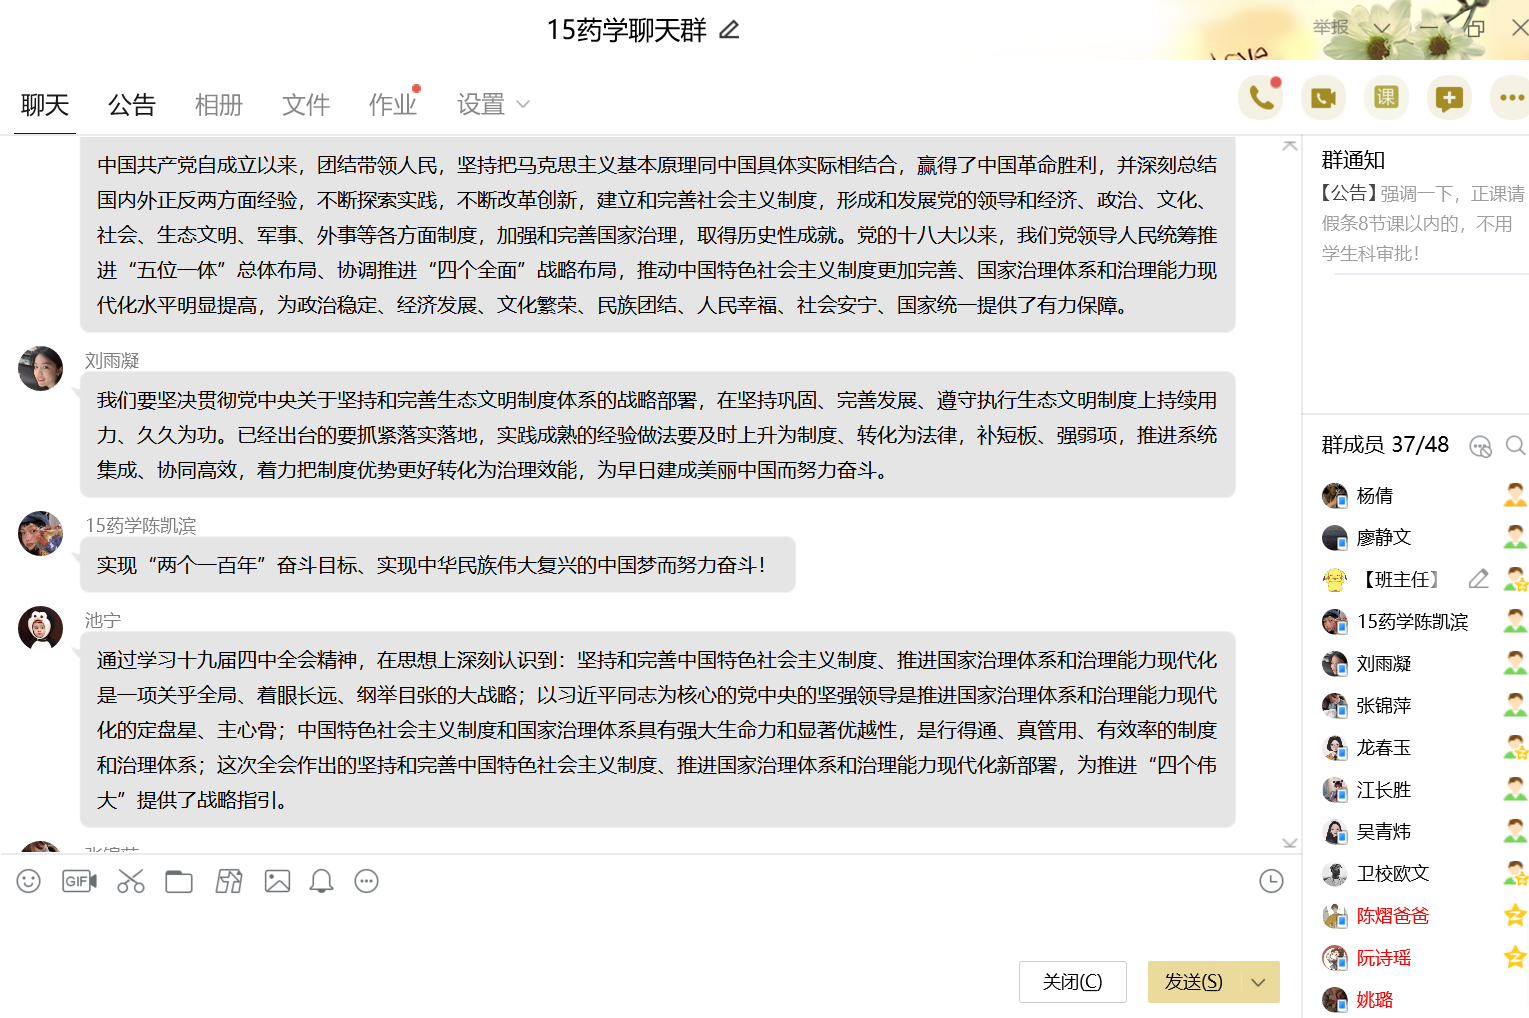Open the GIF sticker panel

pyautogui.click(x=79, y=881)
